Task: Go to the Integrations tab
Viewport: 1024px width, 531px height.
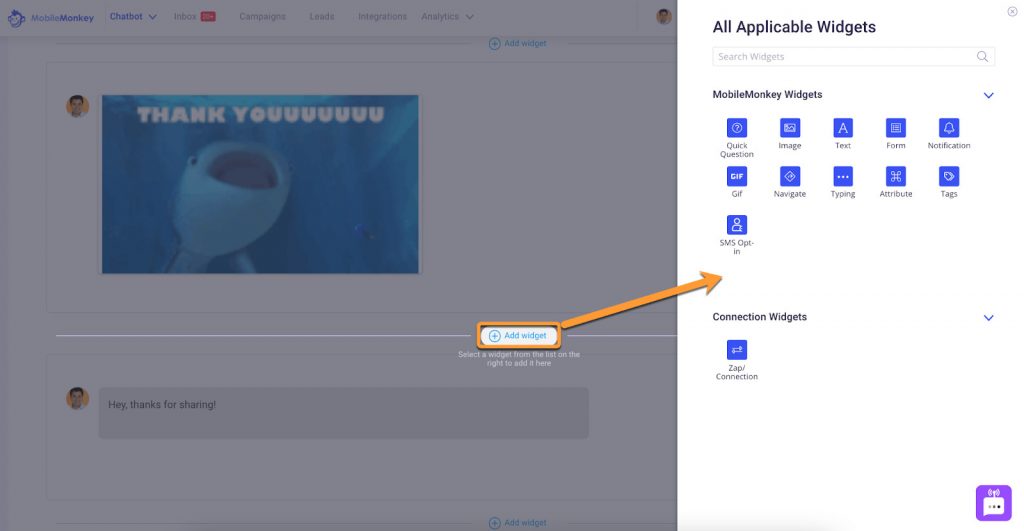Action: [382, 16]
